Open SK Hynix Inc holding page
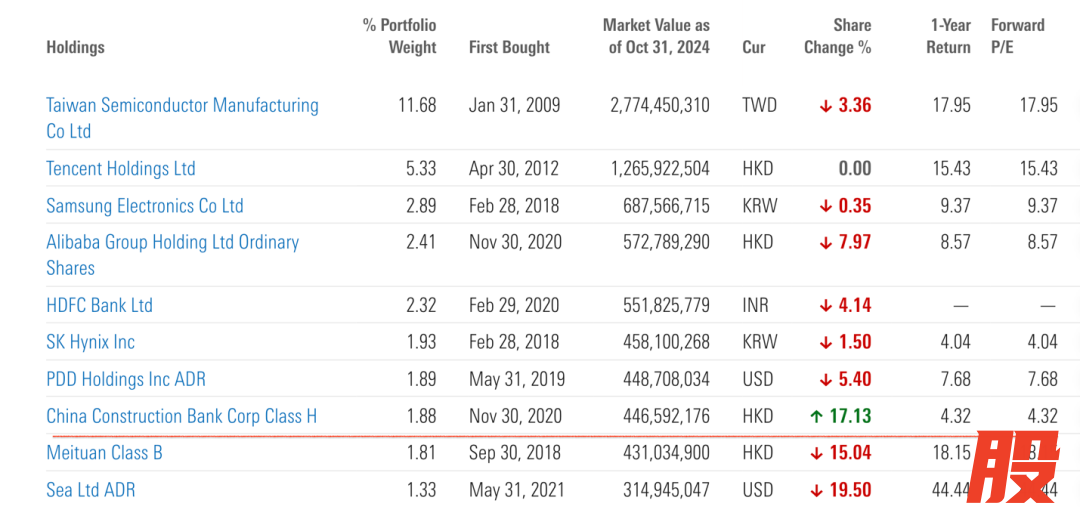Viewport: 1080px width, 522px height. [x=90, y=342]
